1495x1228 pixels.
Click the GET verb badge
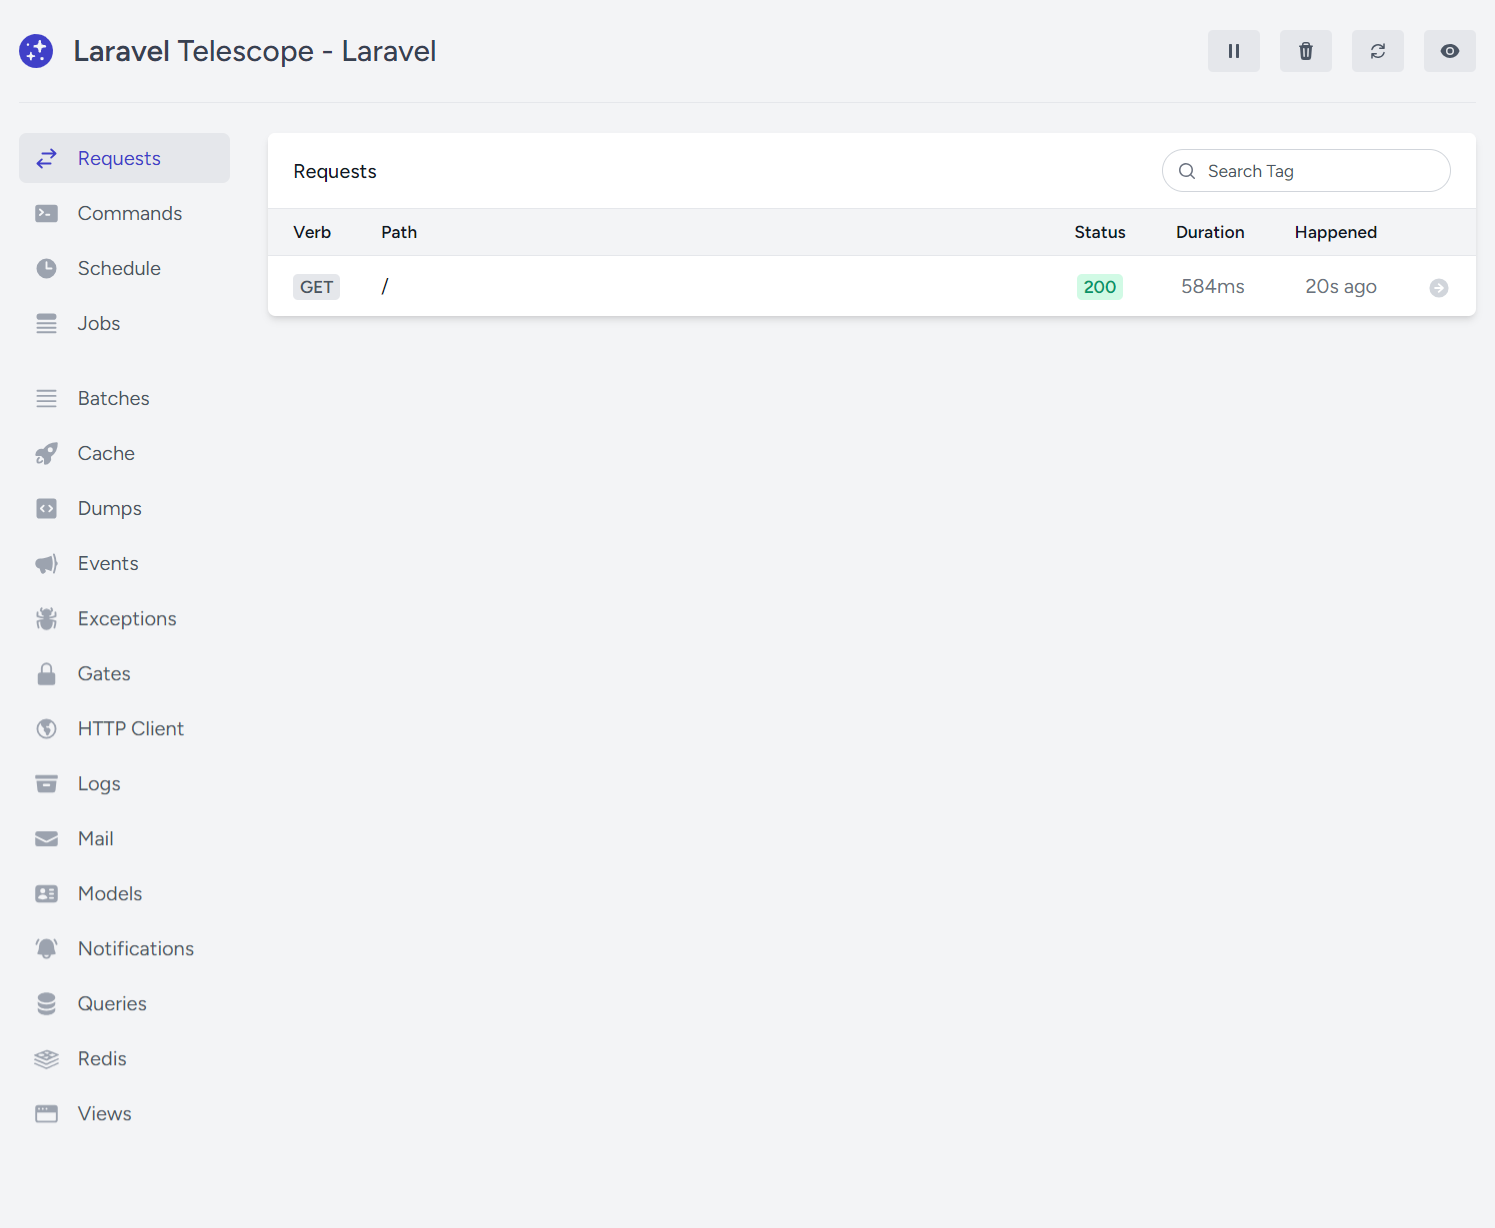pyautogui.click(x=317, y=287)
